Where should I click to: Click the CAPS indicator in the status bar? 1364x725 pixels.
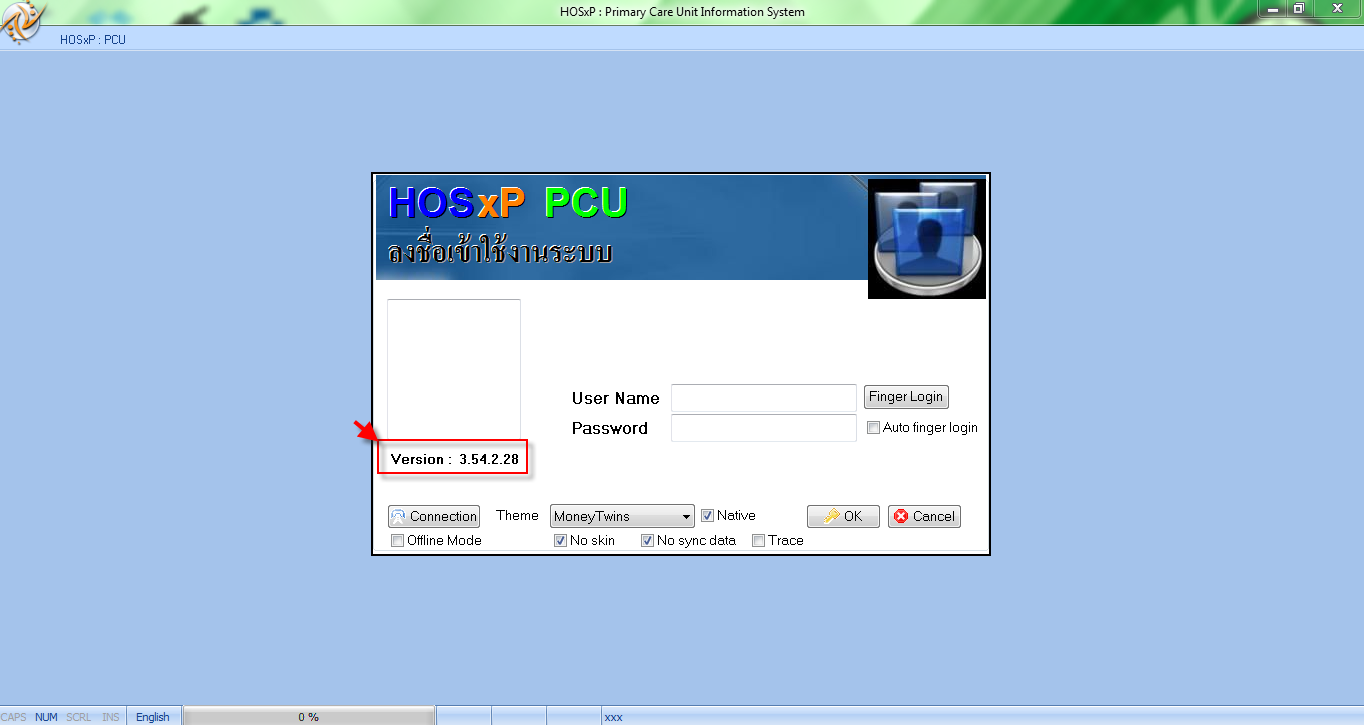[13, 716]
